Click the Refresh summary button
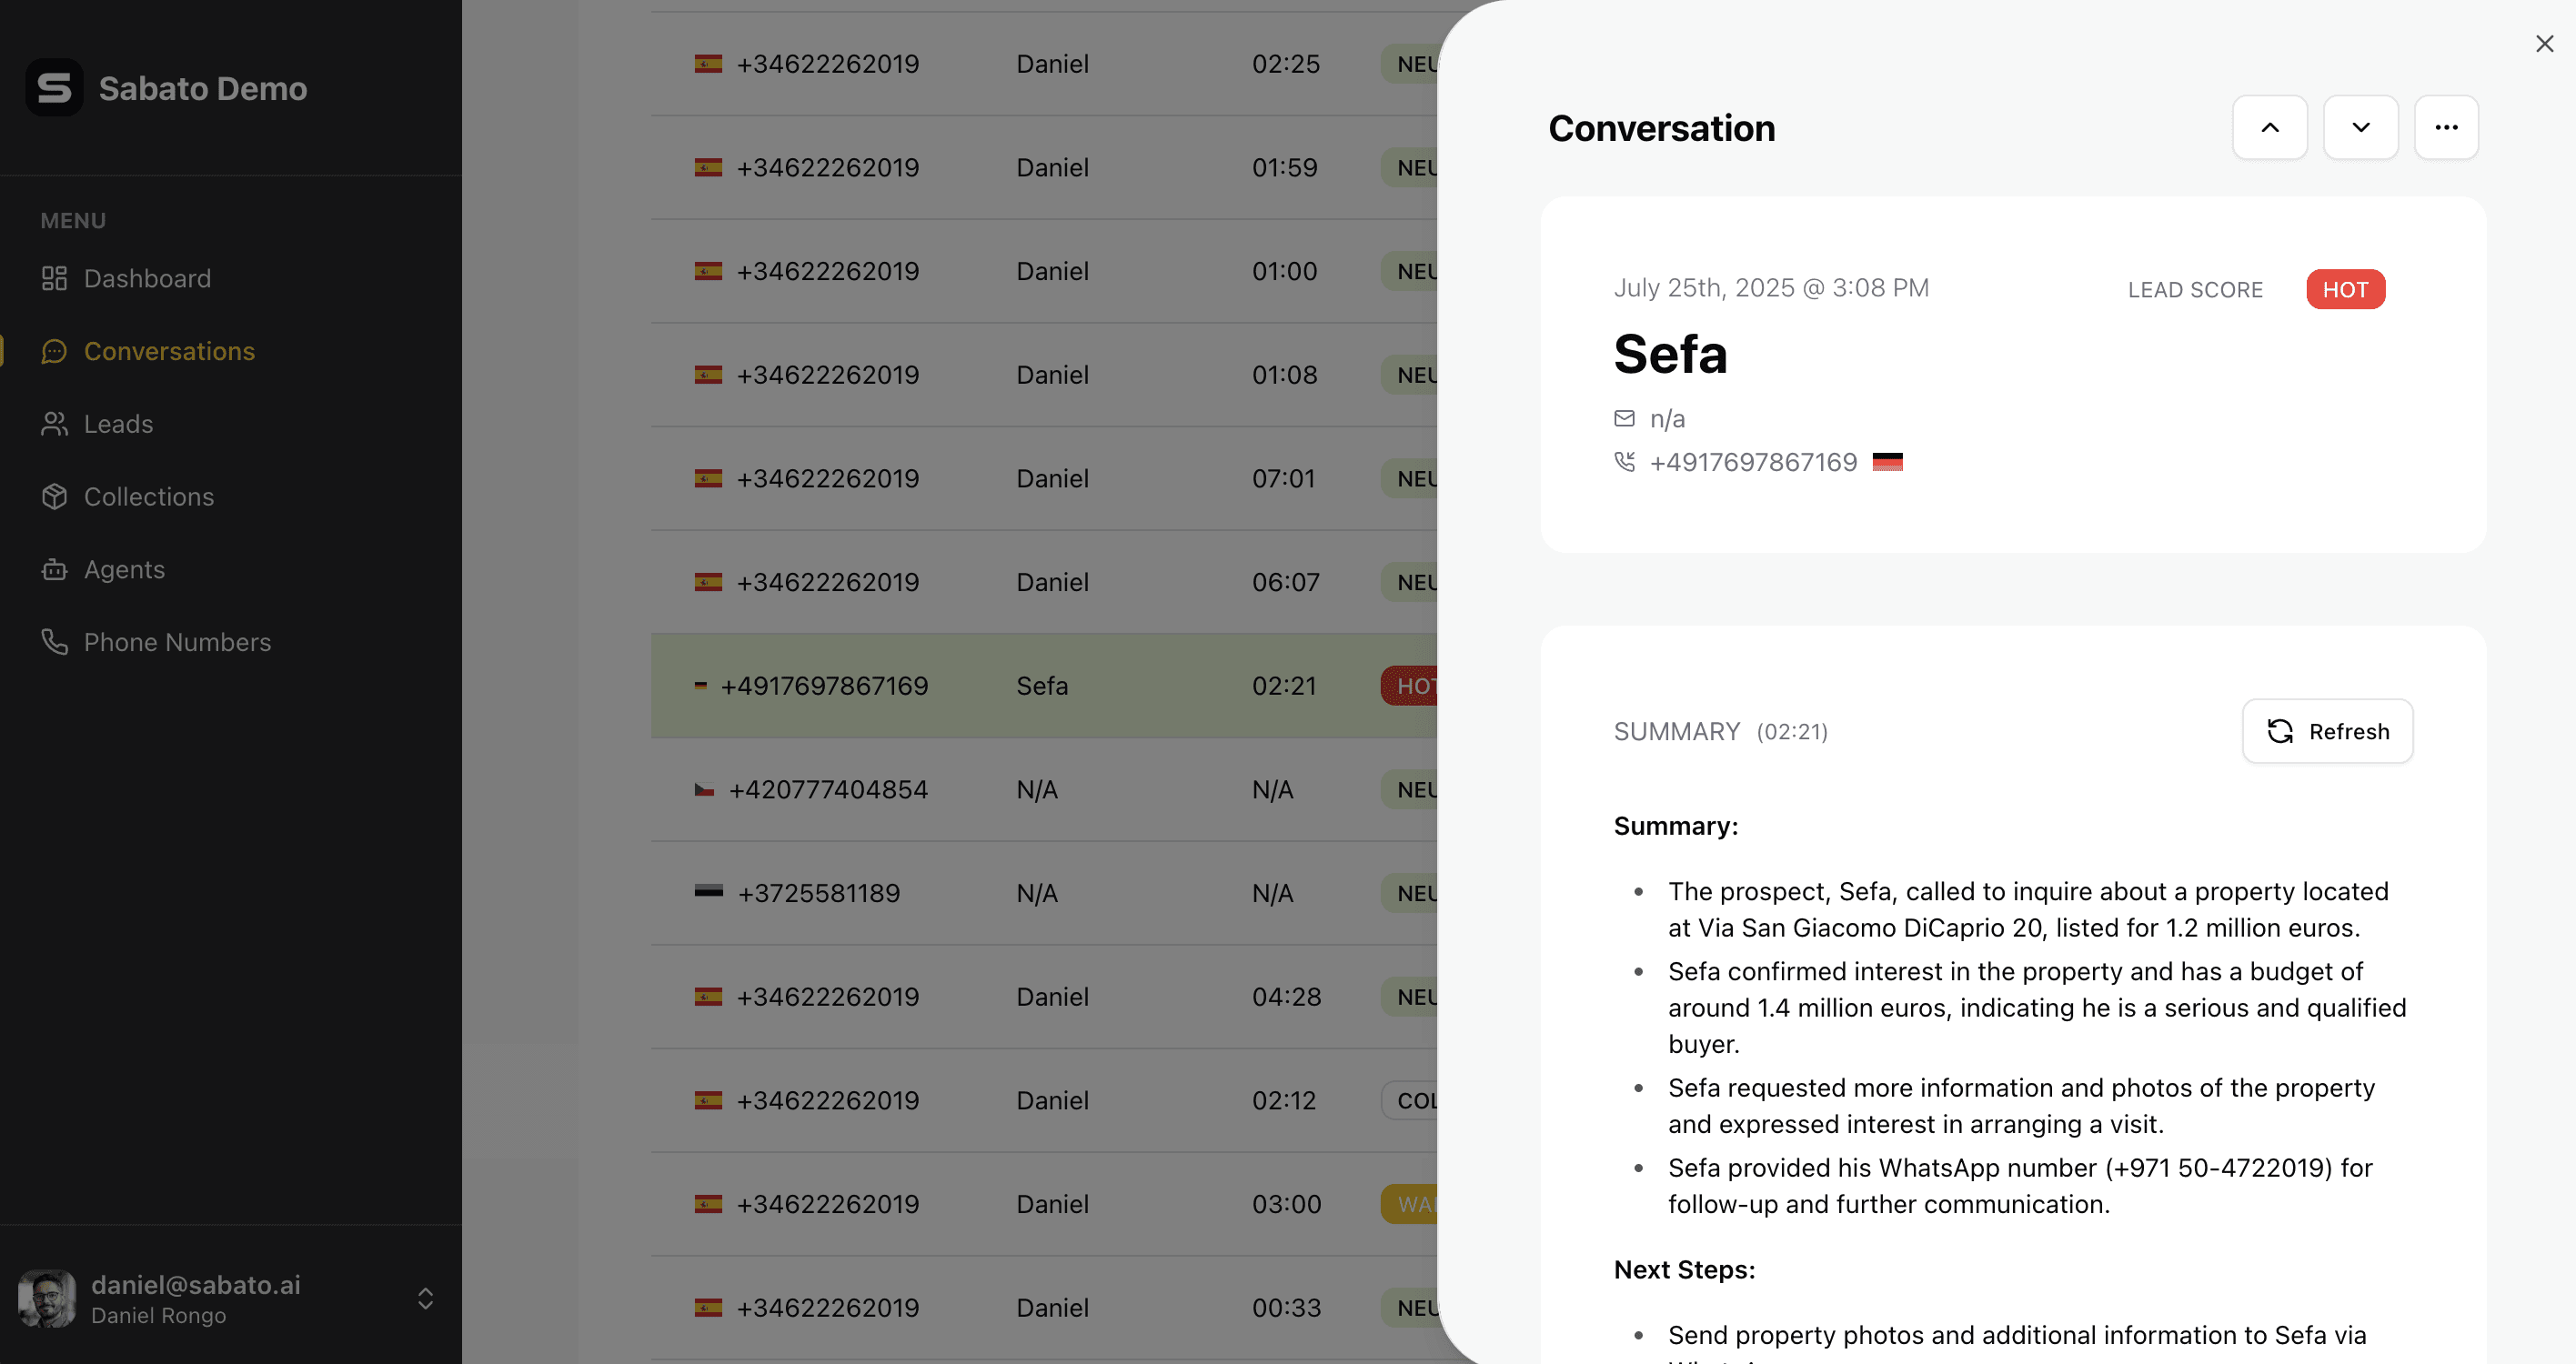The width and height of the screenshot is (2576, 1364). (2327, 731)
